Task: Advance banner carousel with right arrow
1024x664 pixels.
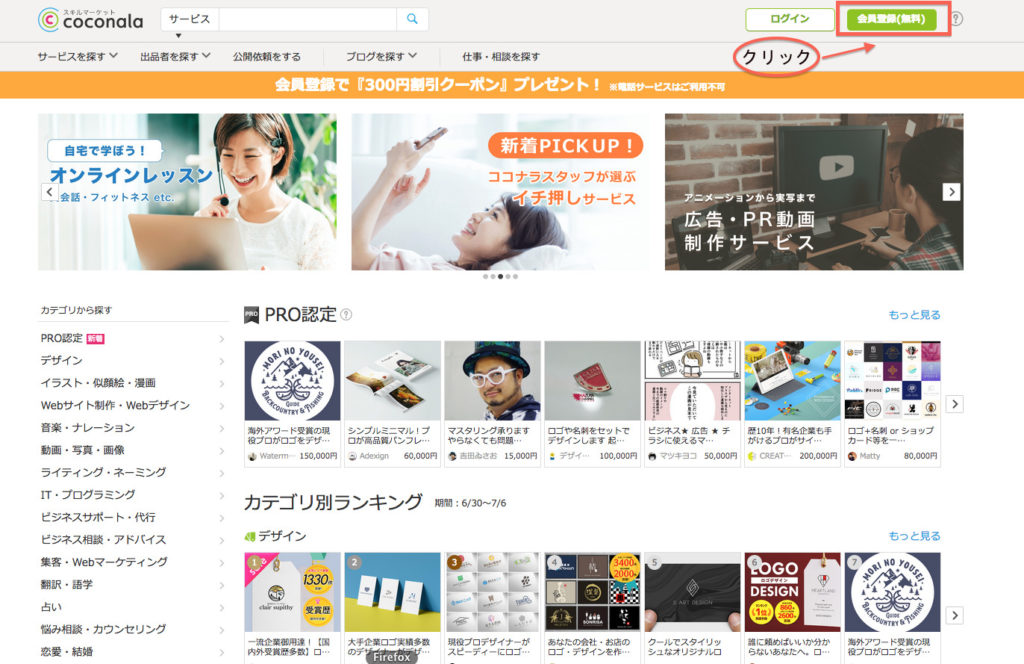Action: tap(952, 192)
